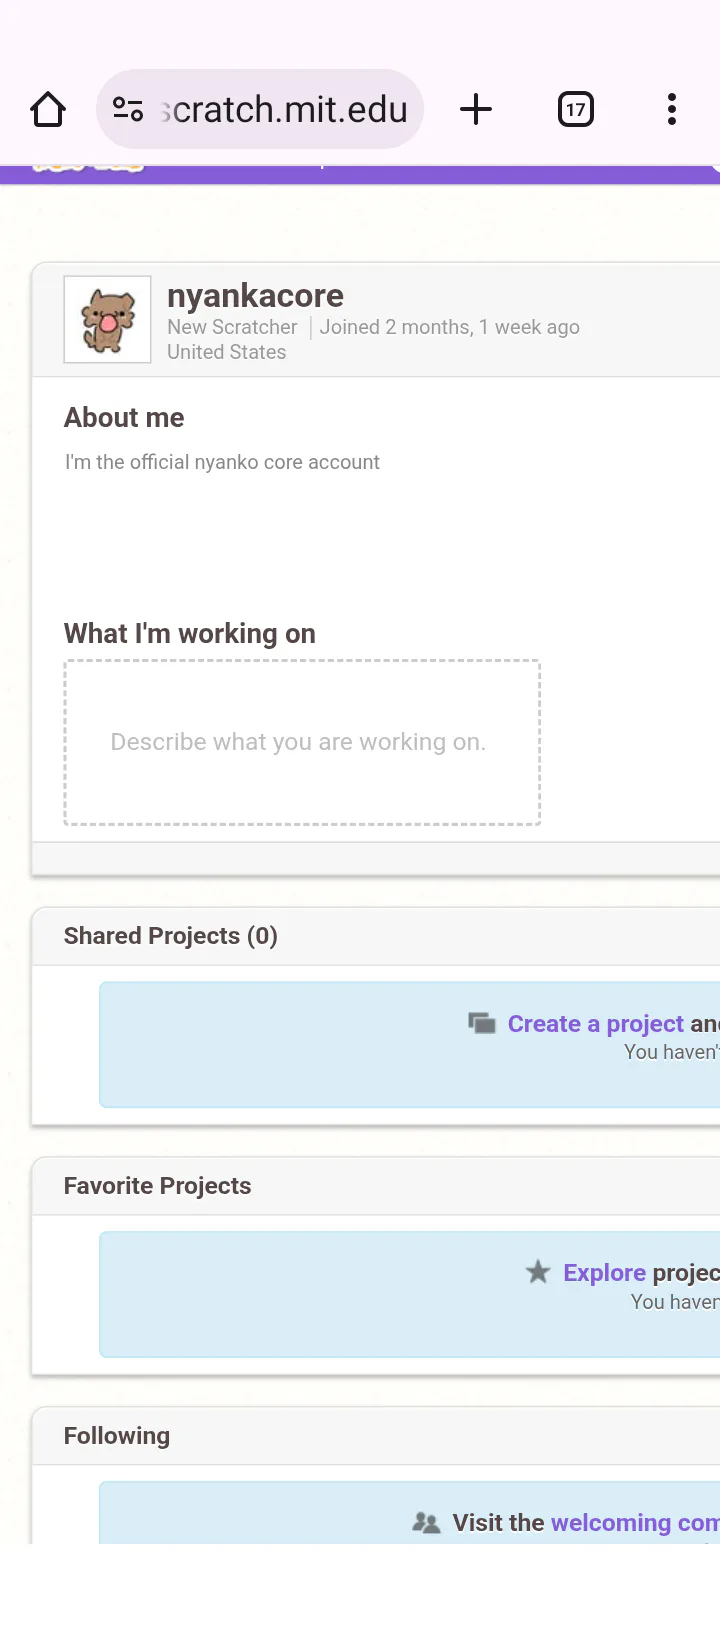Click the Shared Projects (0) header
The height and width of the screenshot is (1640, 720).
[171, 936]
